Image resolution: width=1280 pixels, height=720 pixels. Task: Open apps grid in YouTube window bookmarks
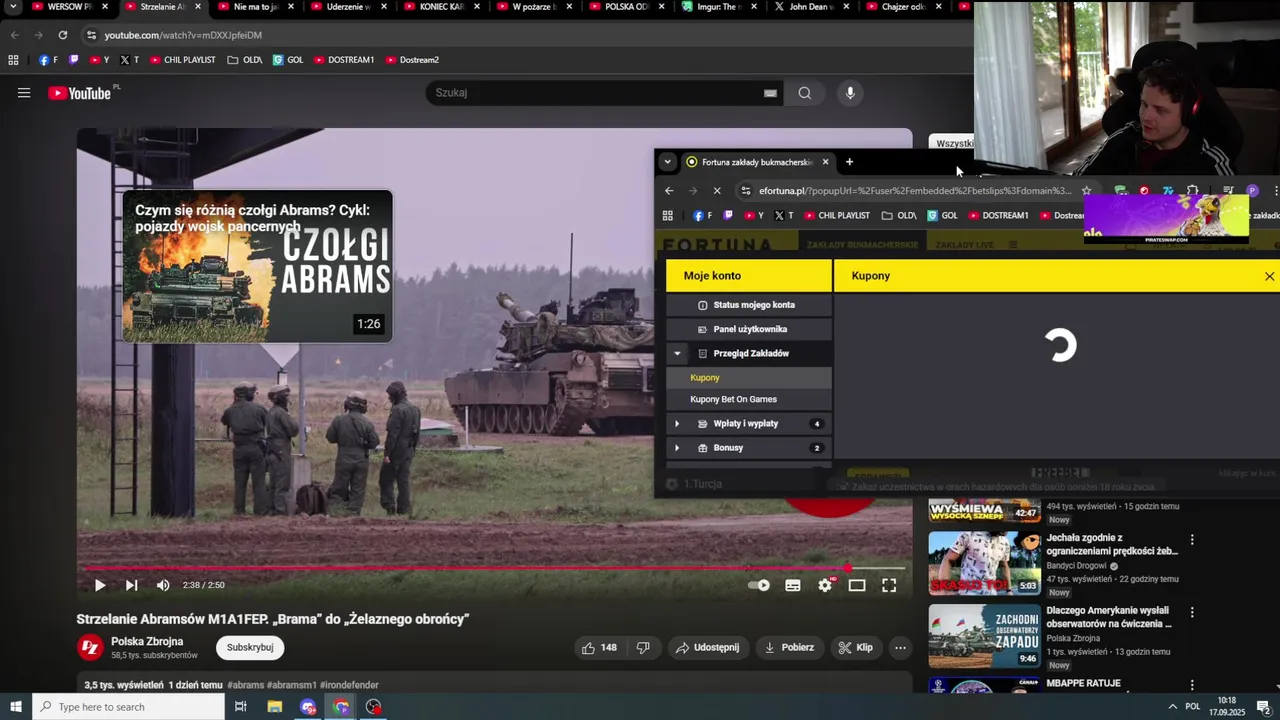(x=13, y=60)
